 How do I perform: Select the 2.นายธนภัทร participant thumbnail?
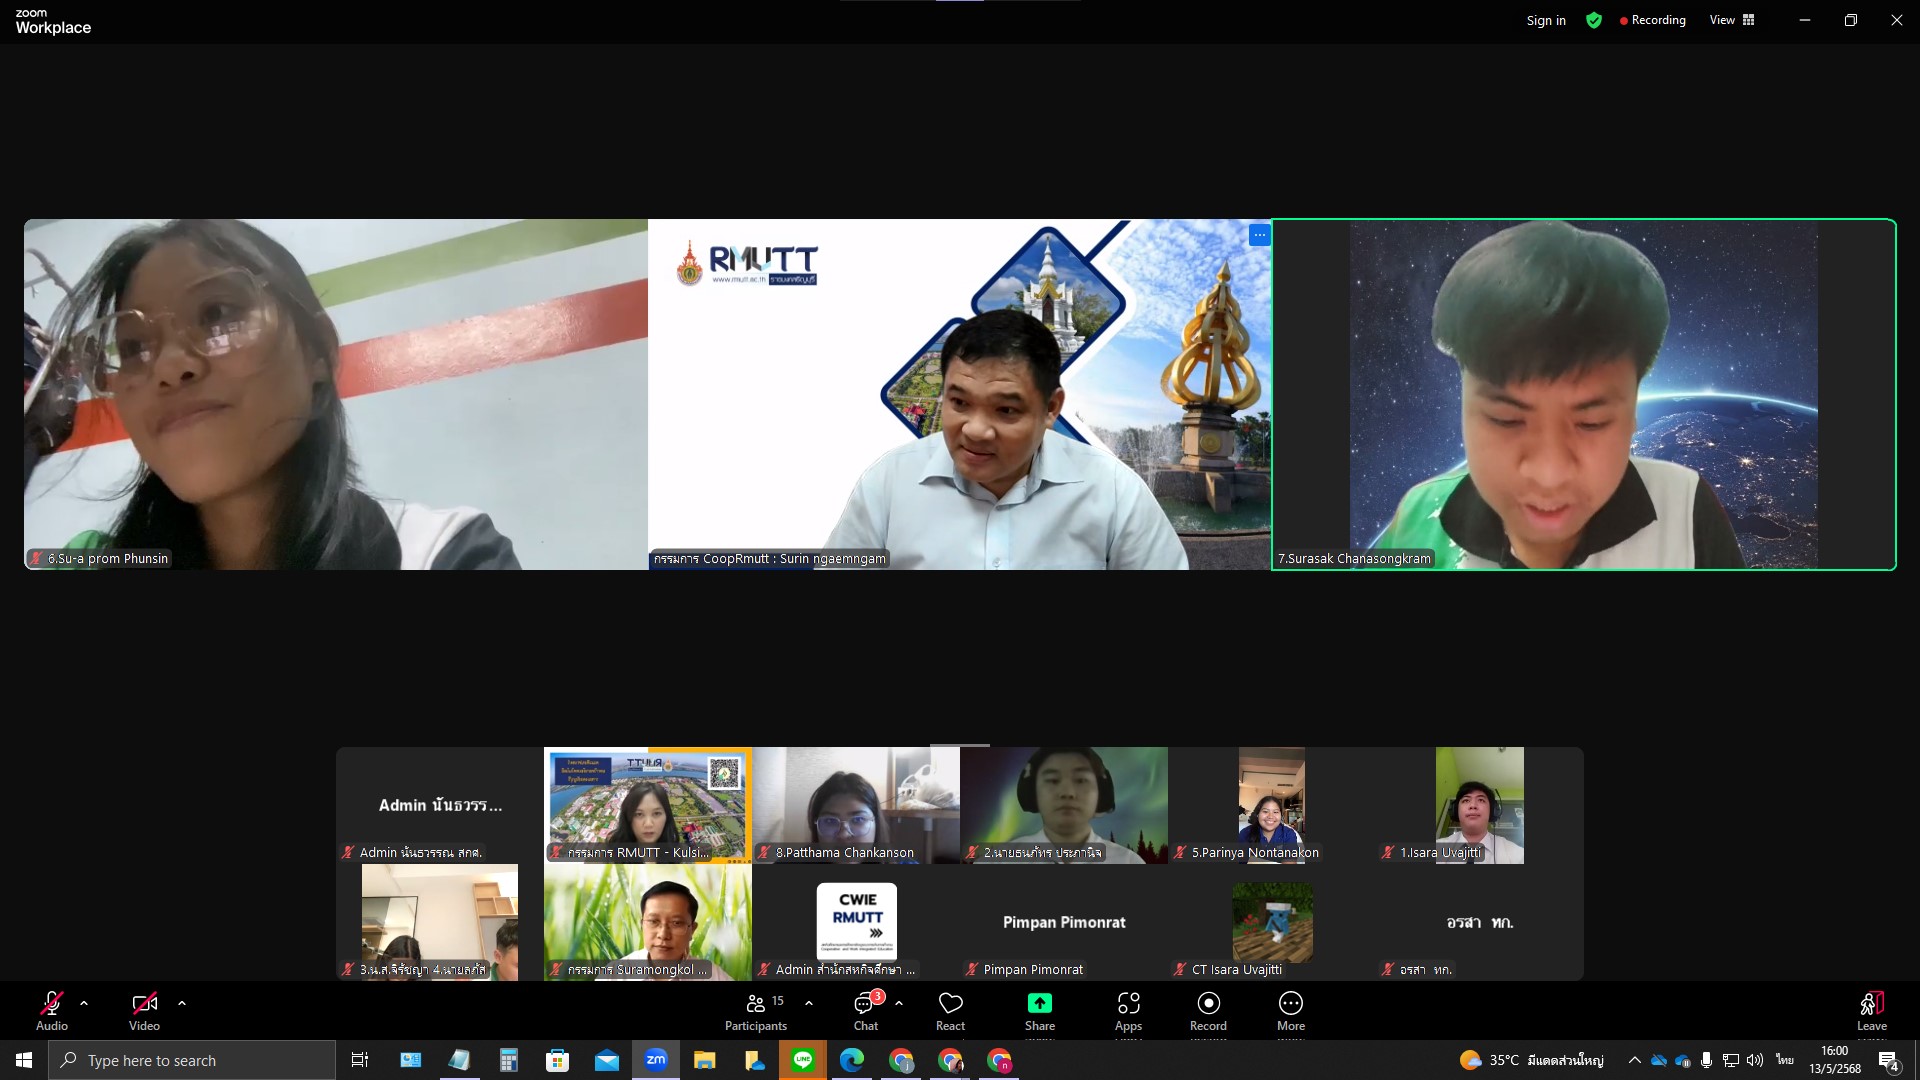point(1064,805)
